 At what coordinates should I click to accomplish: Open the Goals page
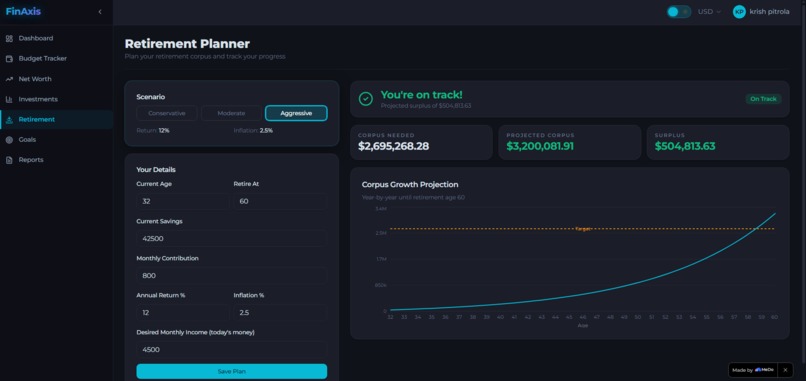(57, 140)
